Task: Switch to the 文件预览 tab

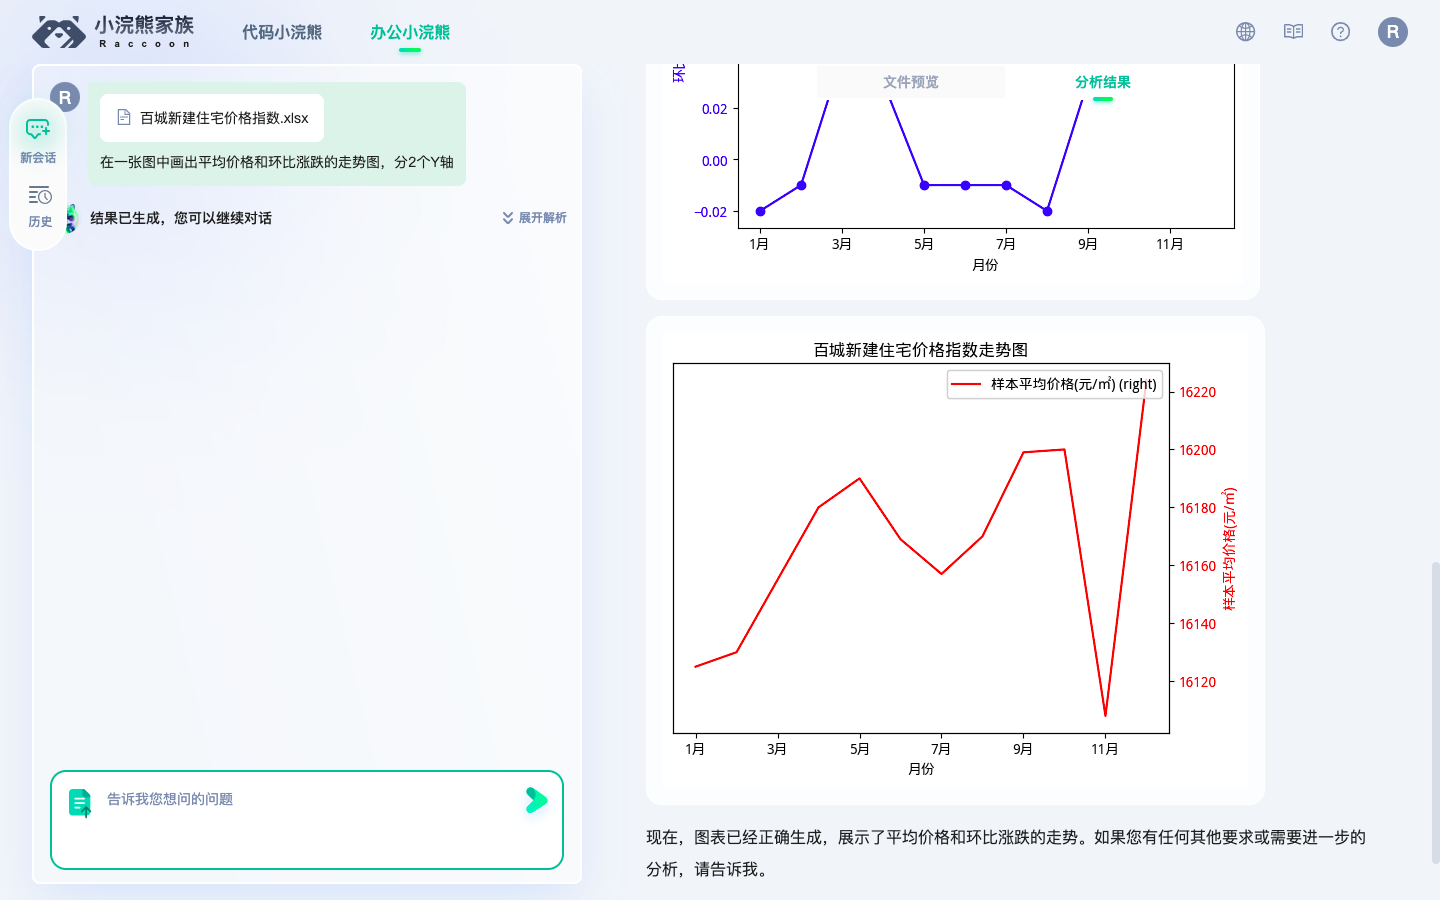Action: coord(911,81)
